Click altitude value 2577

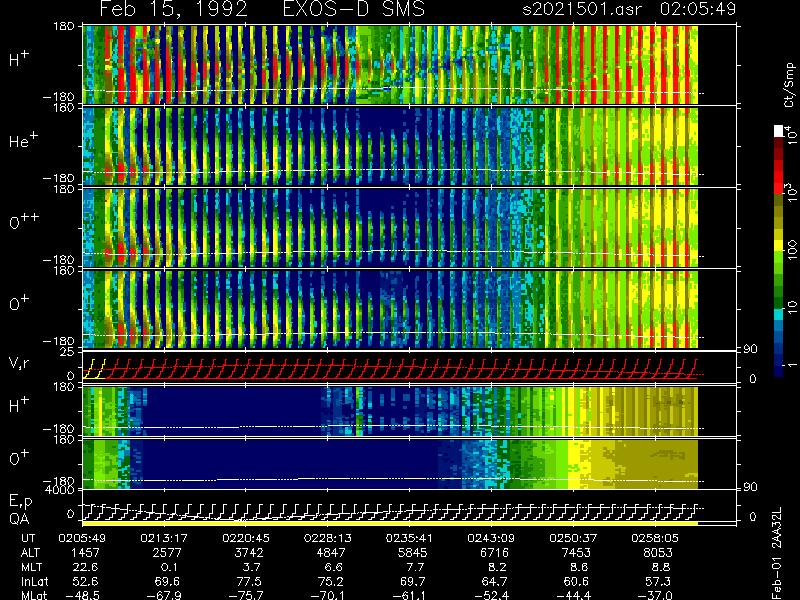tap(167, 553)
